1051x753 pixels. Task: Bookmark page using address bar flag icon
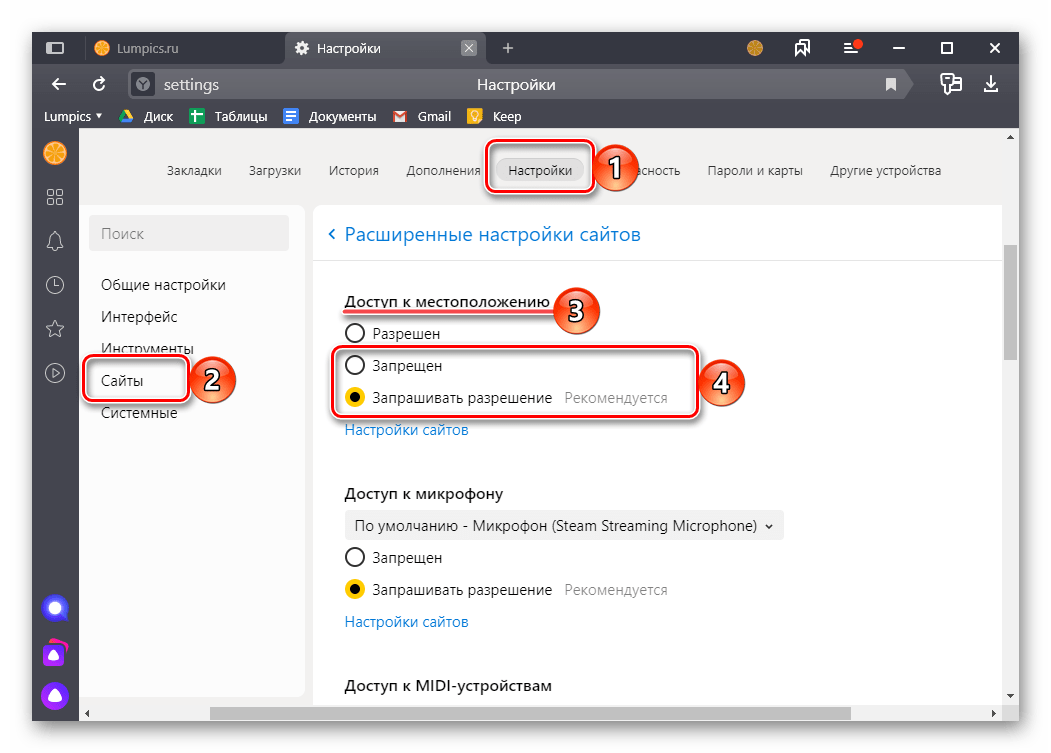pos(891,84)
